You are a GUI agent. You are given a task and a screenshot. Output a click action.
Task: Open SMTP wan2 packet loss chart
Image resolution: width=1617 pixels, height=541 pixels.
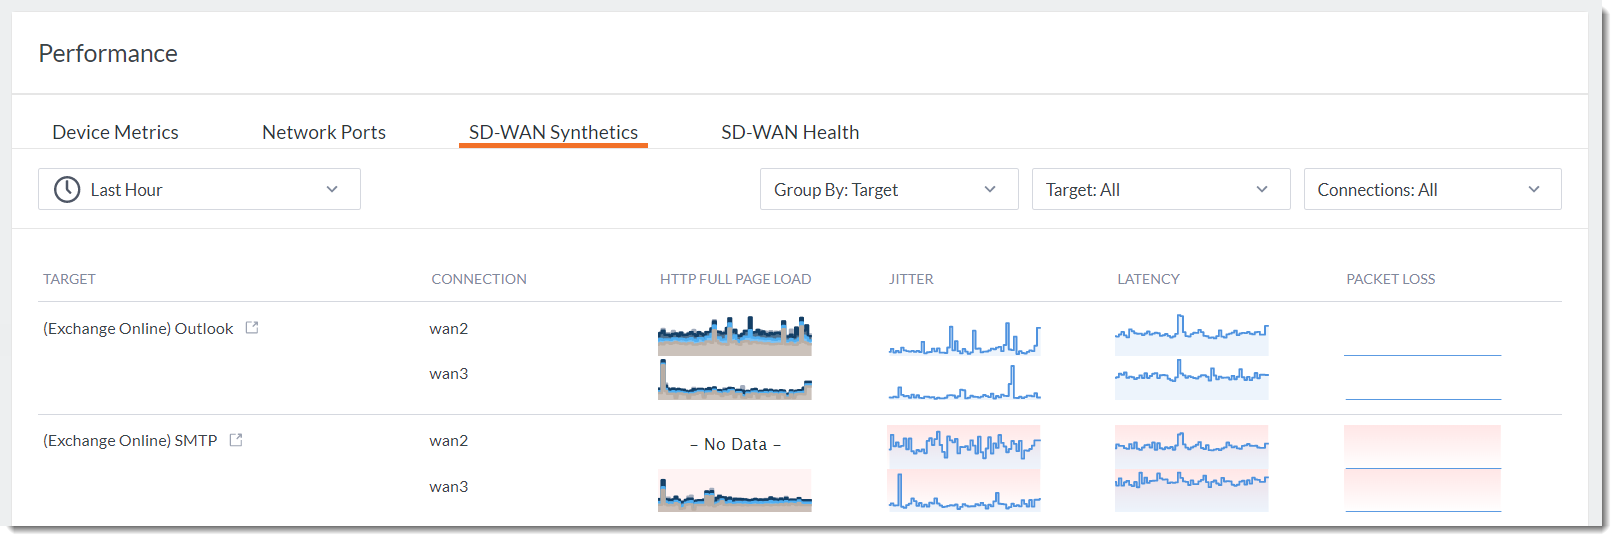coord(1422,446)
